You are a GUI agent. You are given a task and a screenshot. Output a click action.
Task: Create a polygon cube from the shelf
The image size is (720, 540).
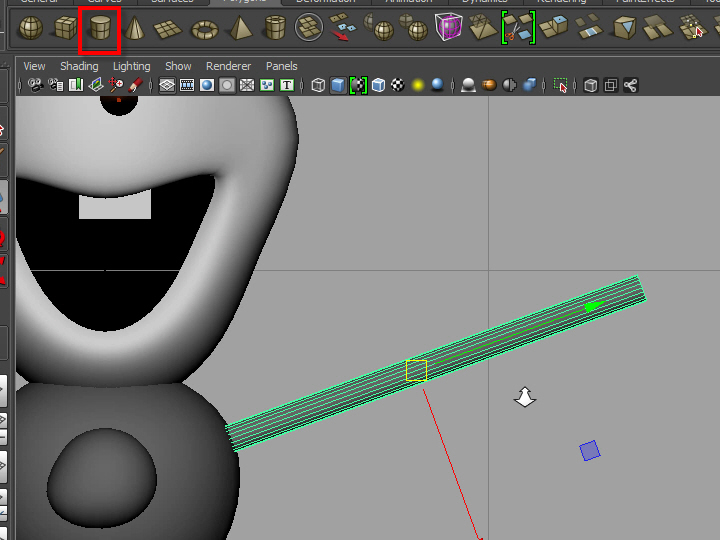pos(65,29)
